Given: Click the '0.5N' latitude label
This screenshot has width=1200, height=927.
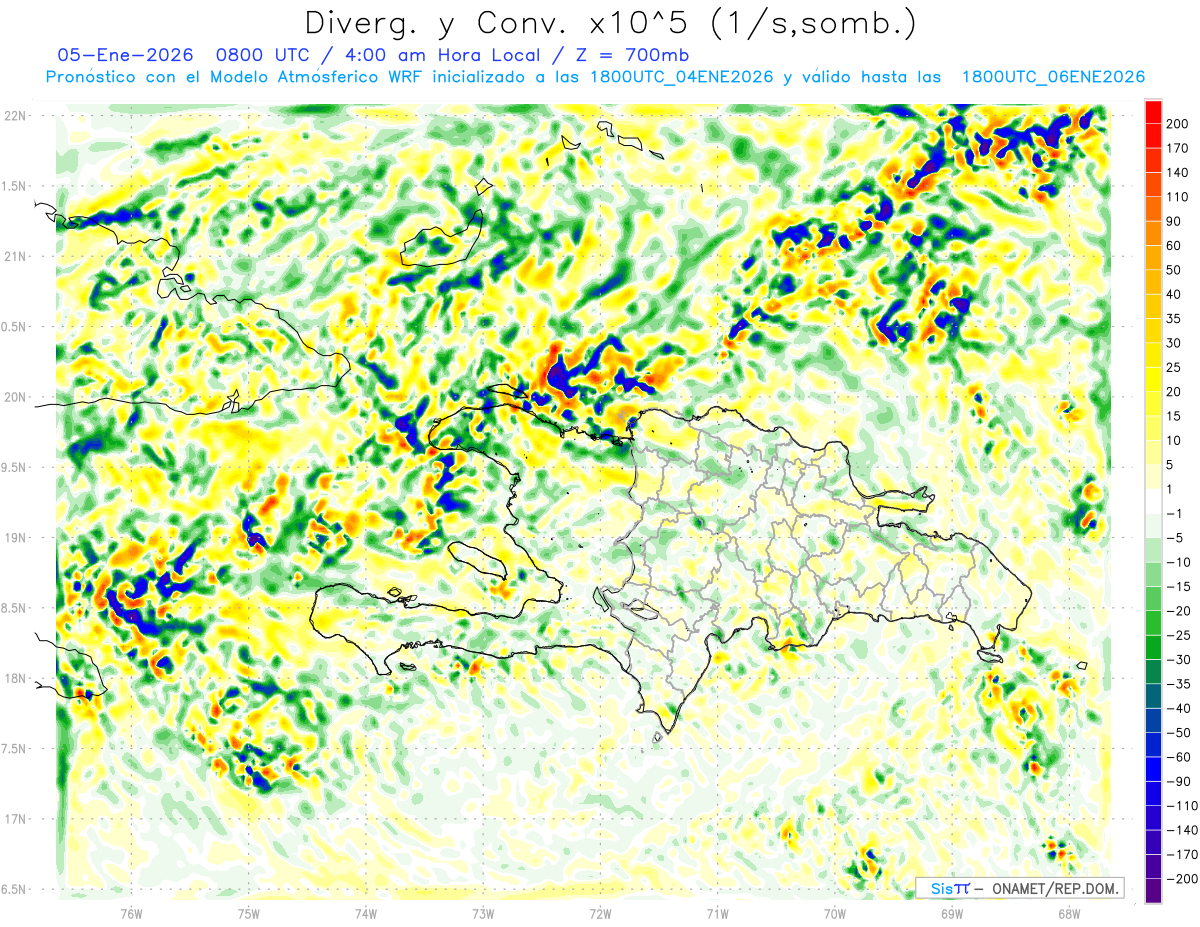Looking at the screenshot, I should (x=14, y=327).
